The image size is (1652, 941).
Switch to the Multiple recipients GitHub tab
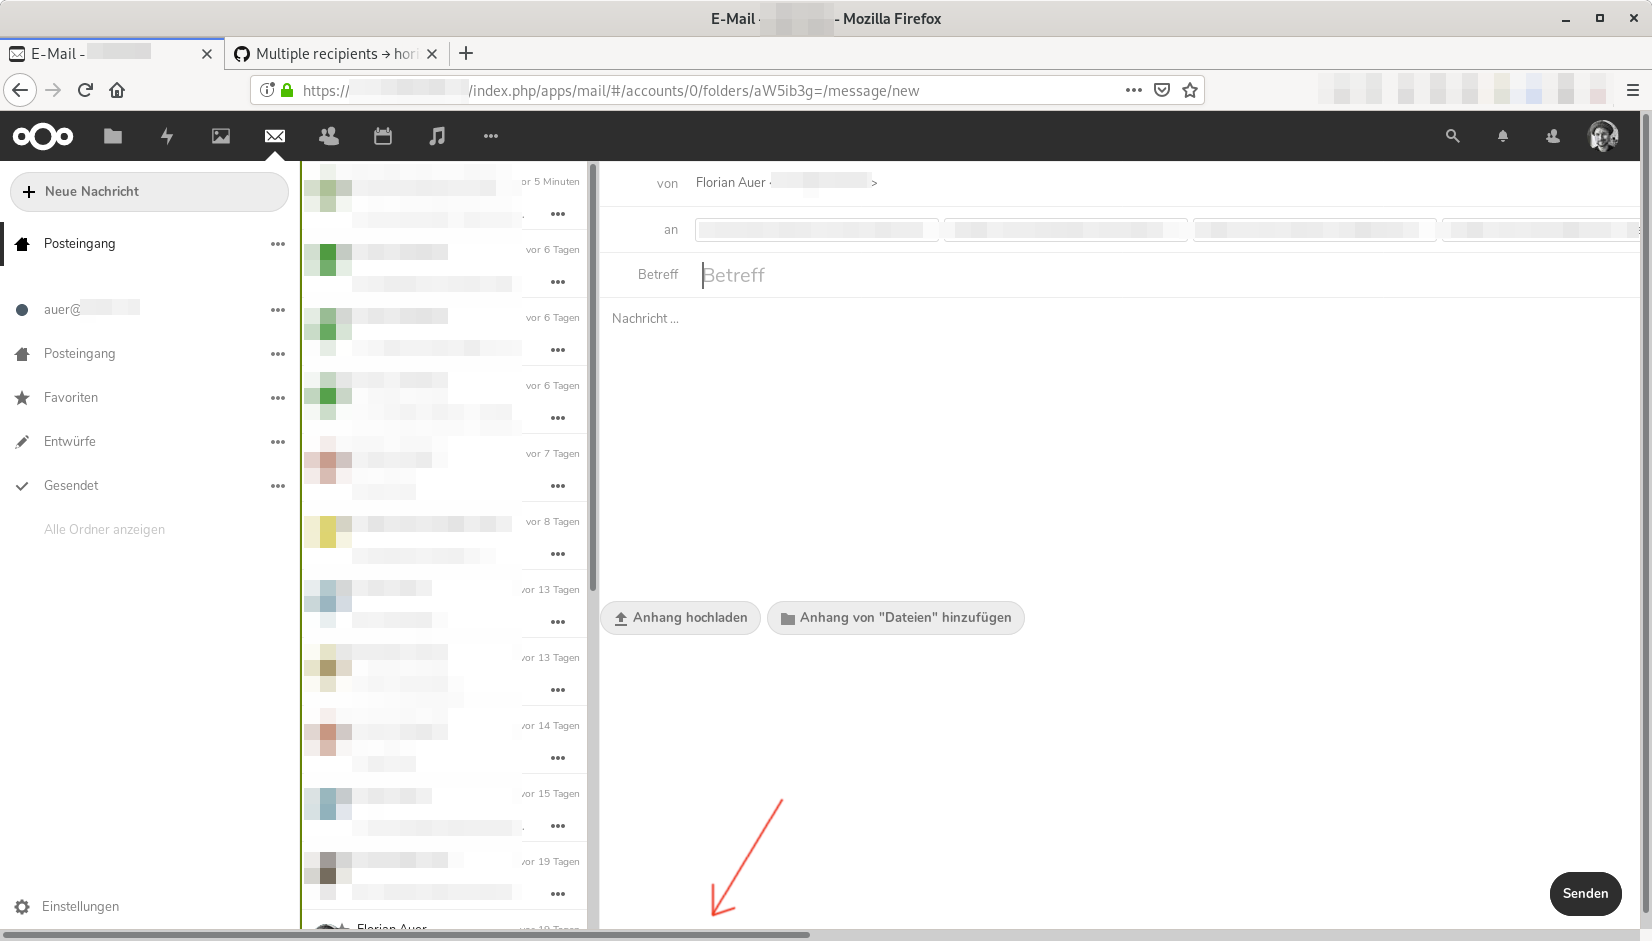pos(330,54)
